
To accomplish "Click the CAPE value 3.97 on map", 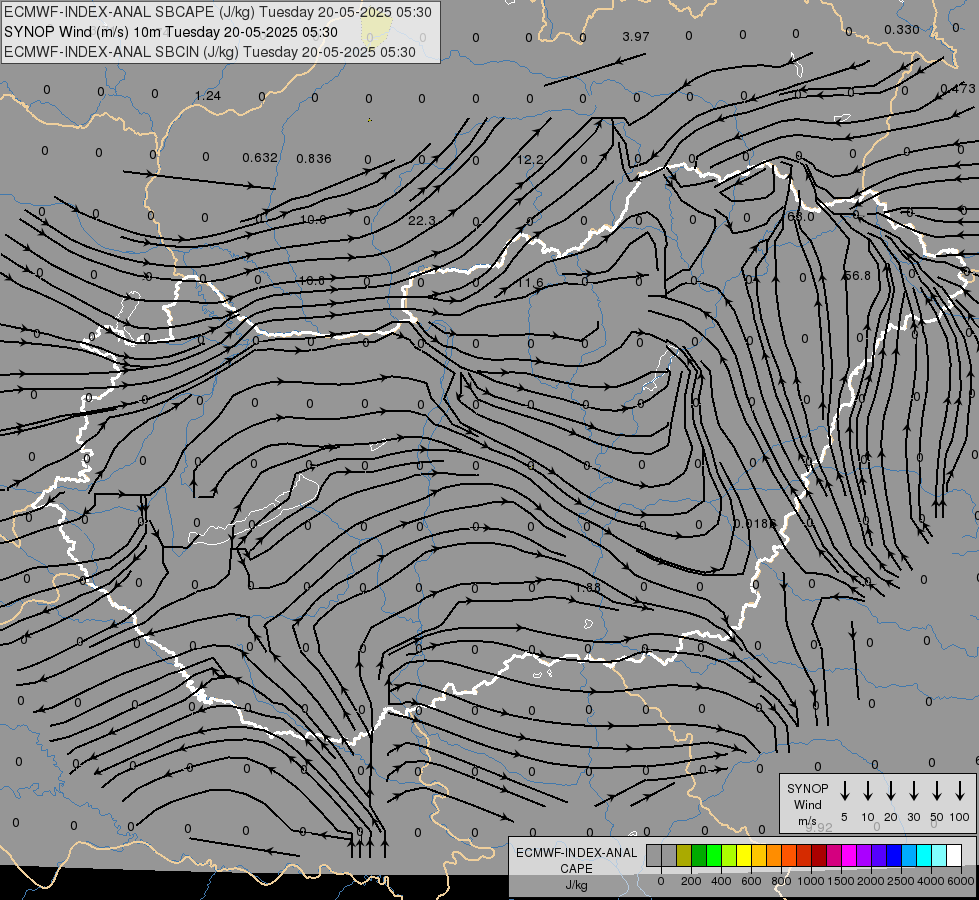I will (x=636, y=37).
